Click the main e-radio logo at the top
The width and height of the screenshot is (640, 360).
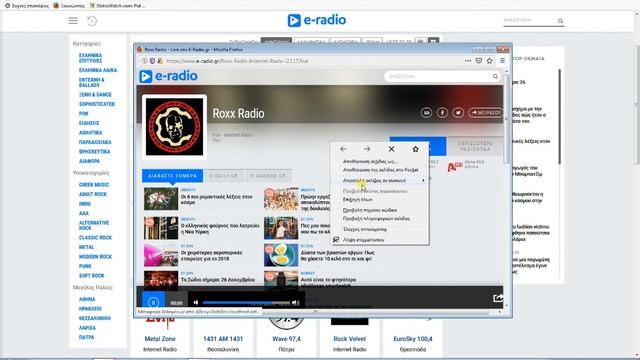[317, 20]
